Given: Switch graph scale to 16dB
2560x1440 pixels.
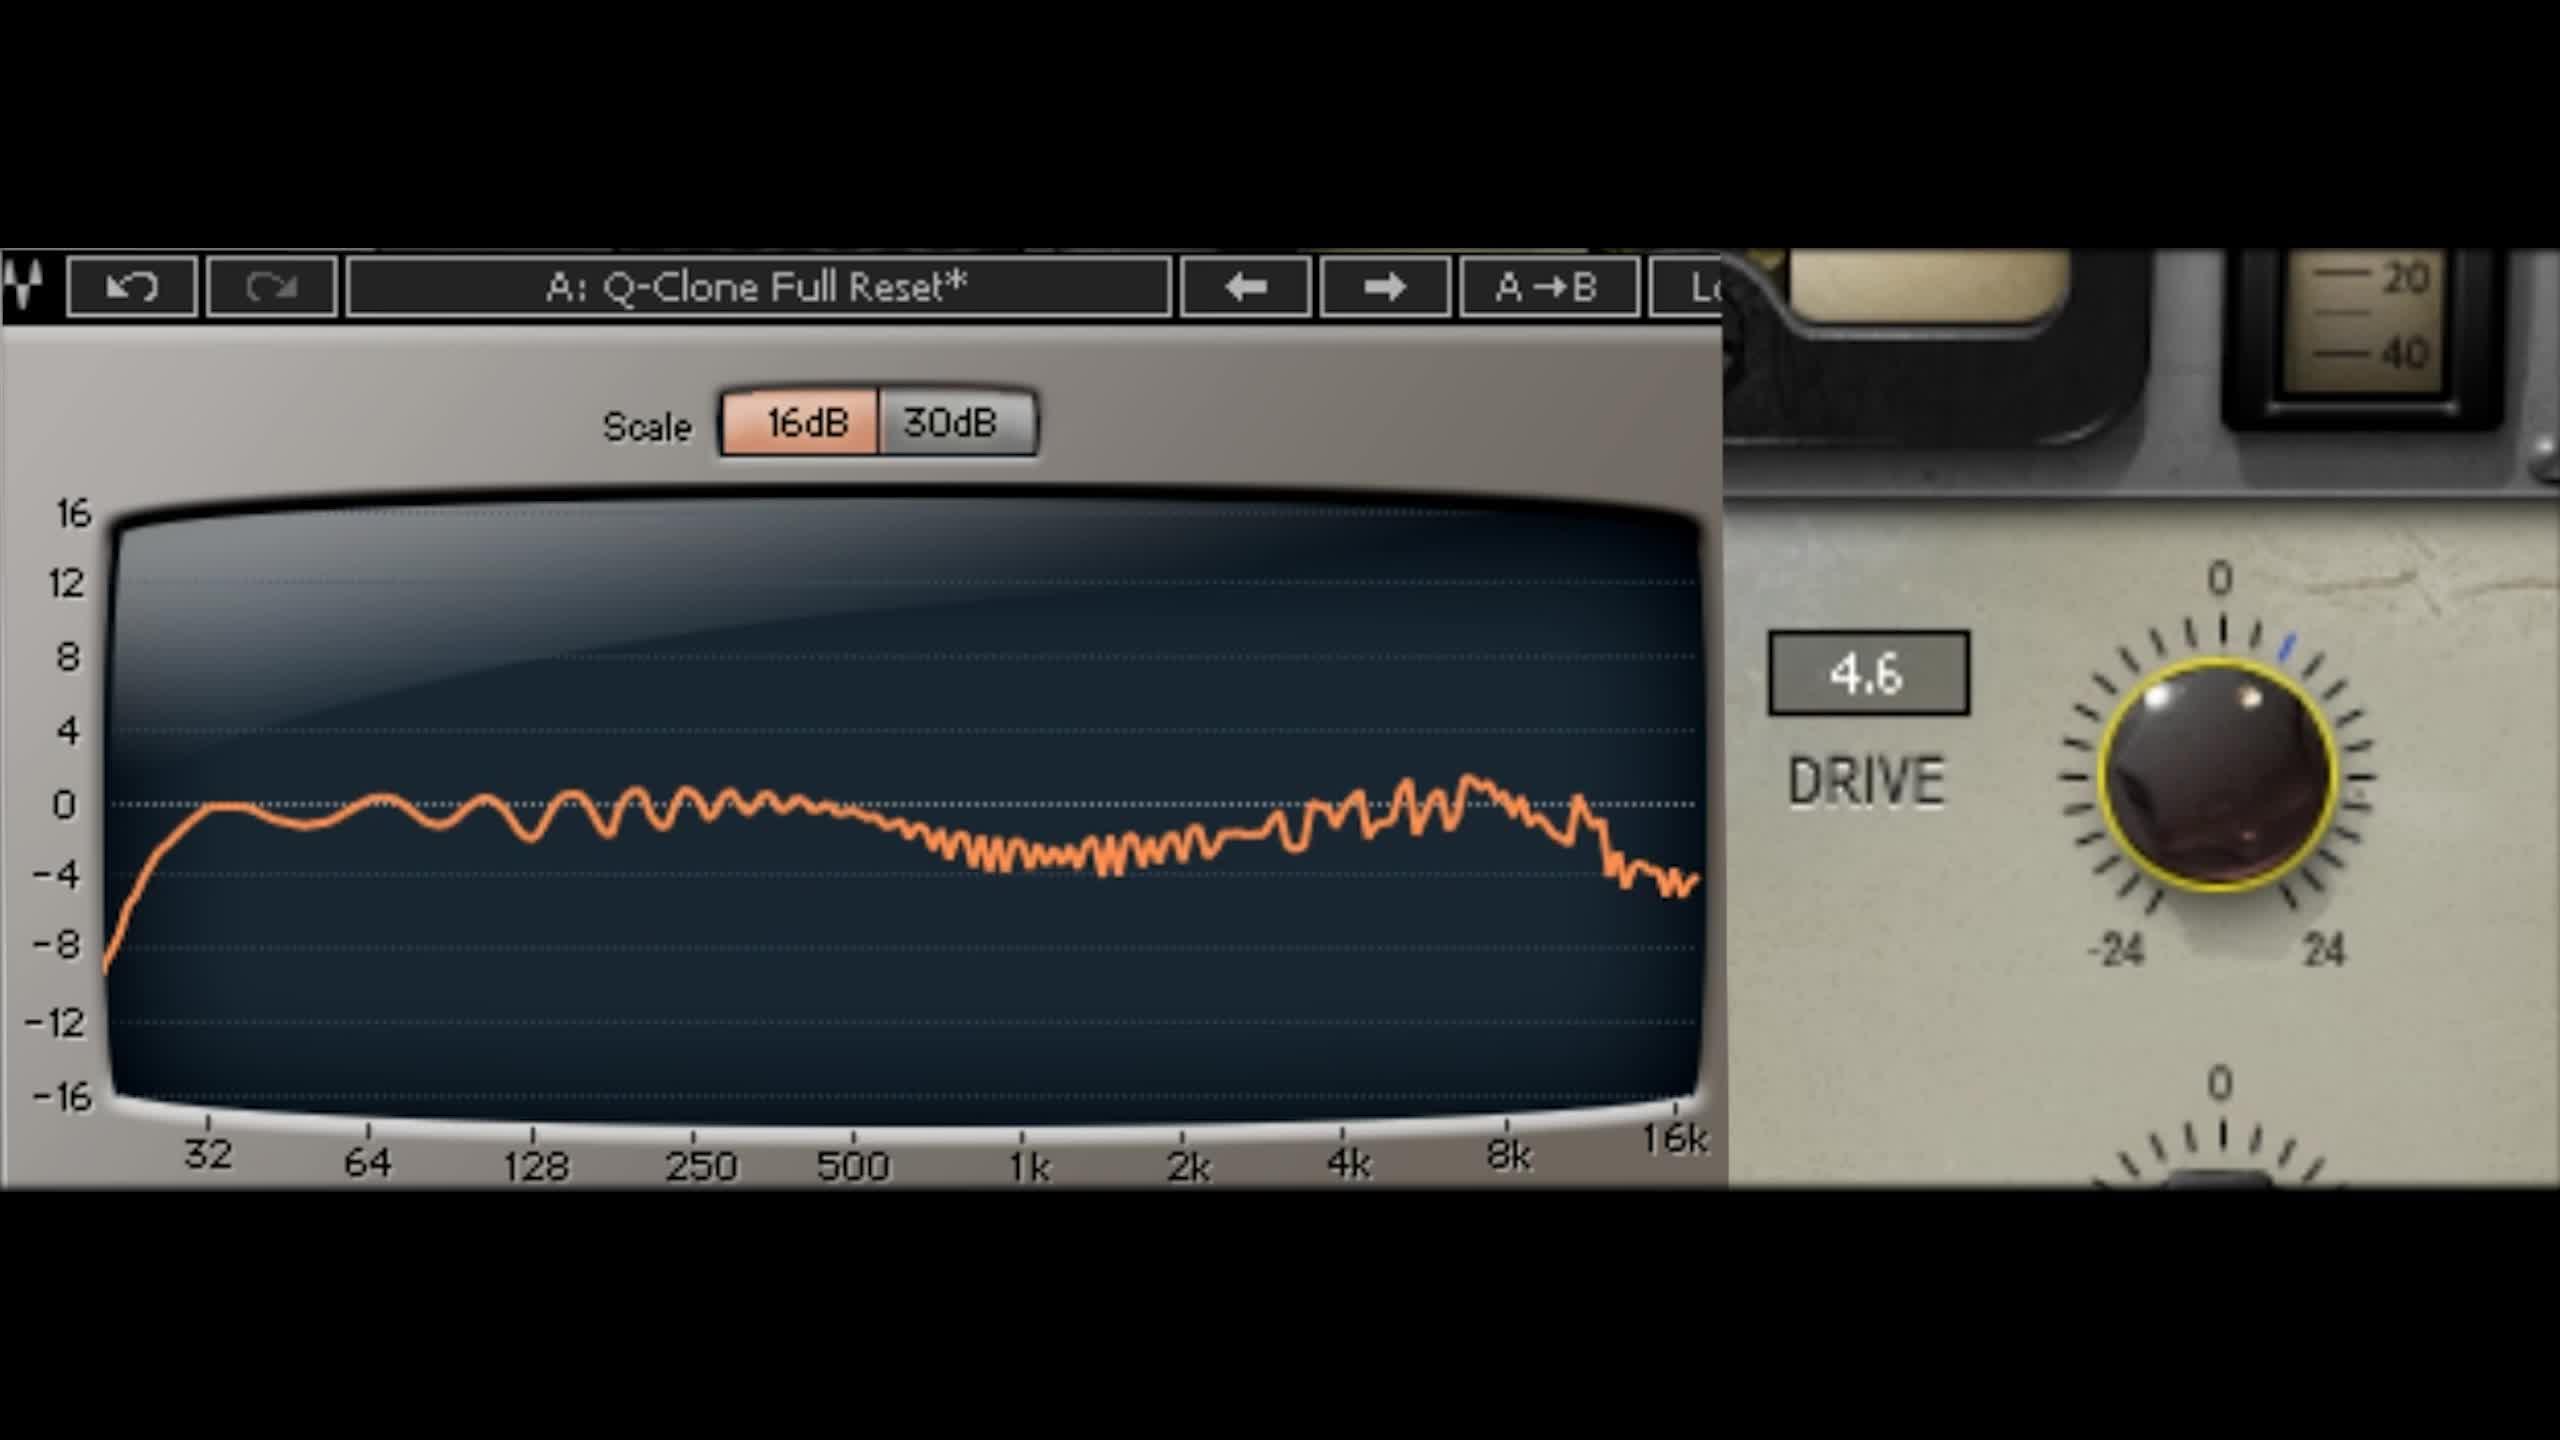Looking at the screenshot, I should click(800, 423).
